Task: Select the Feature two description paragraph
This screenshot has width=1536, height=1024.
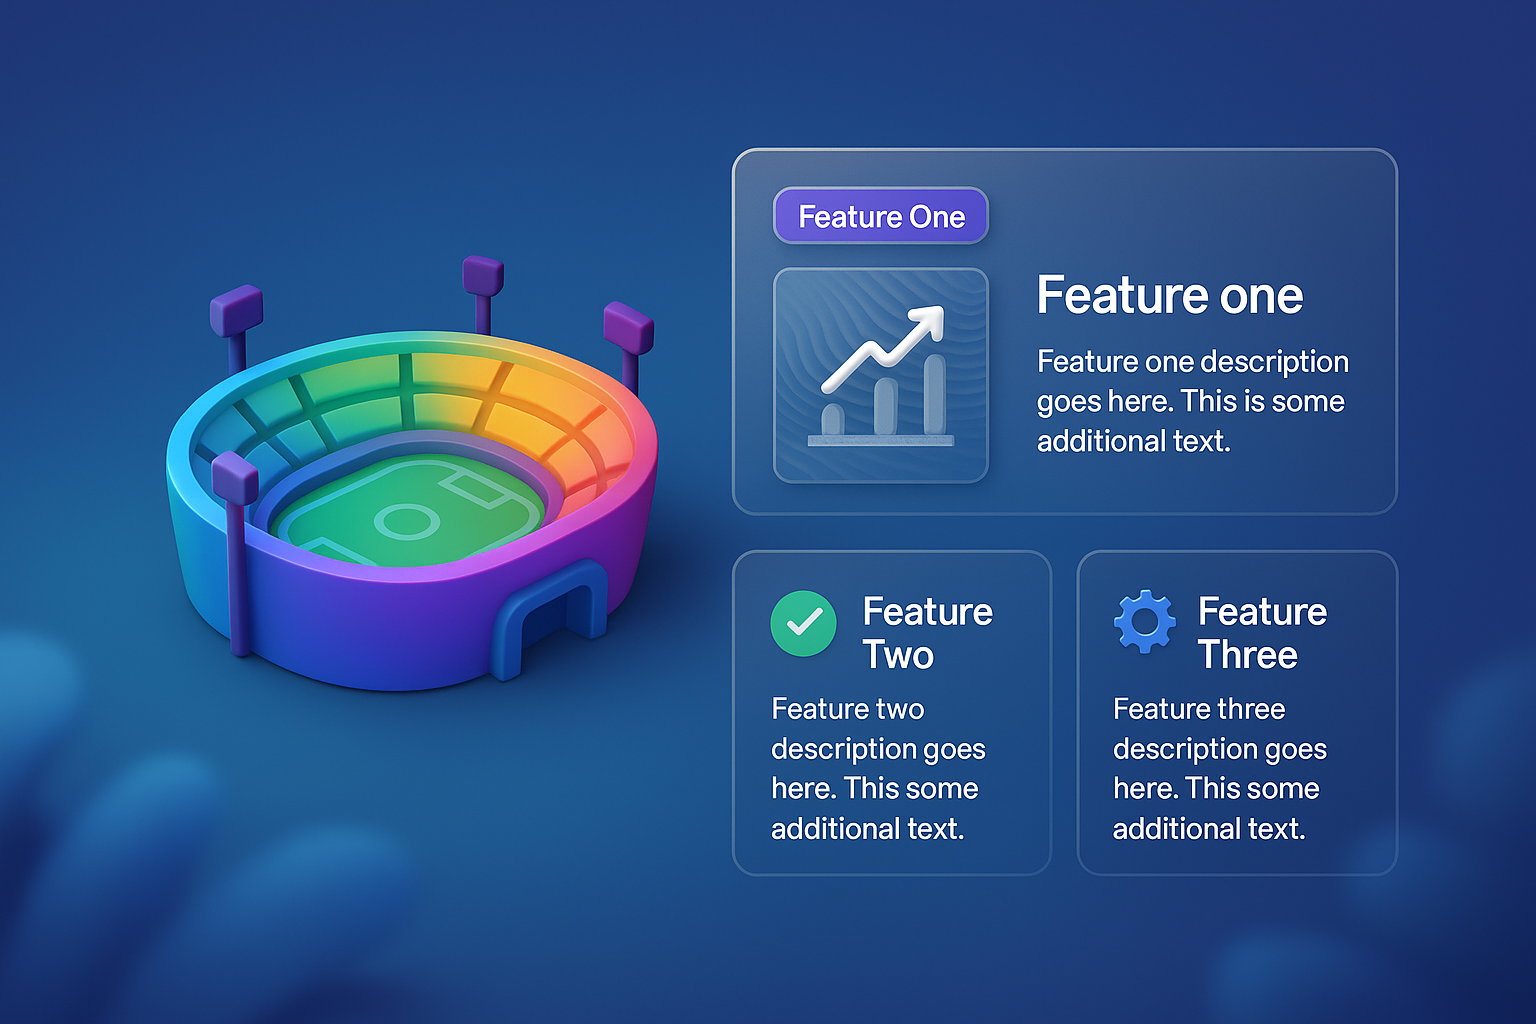Action: (877, 768)
